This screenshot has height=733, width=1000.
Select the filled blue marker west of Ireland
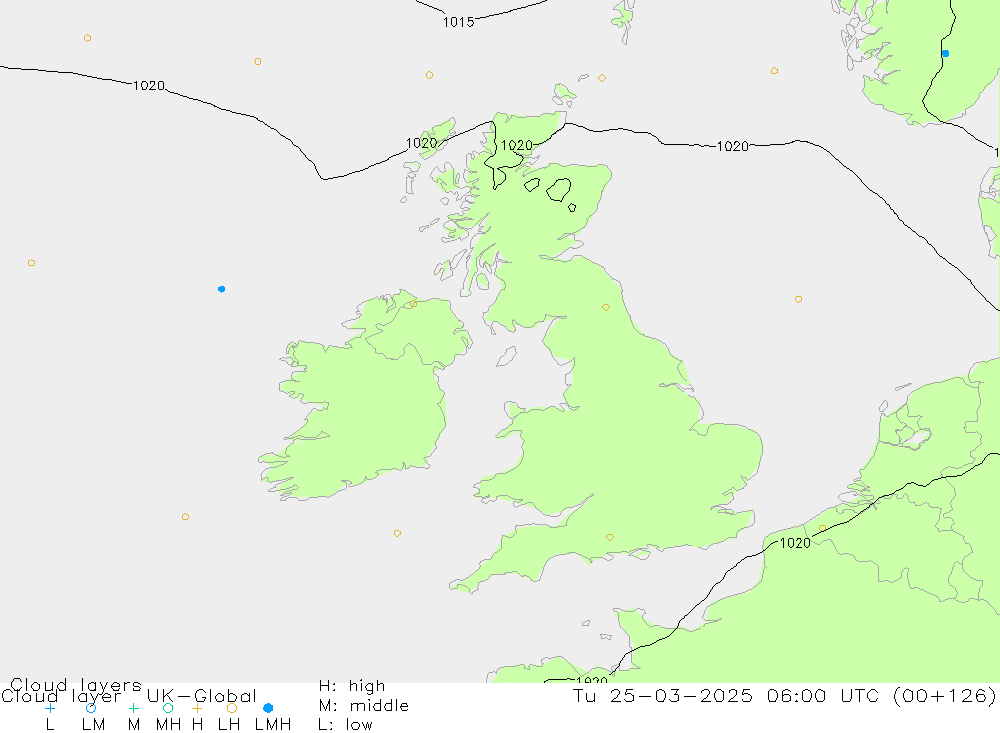coord(221,289)
